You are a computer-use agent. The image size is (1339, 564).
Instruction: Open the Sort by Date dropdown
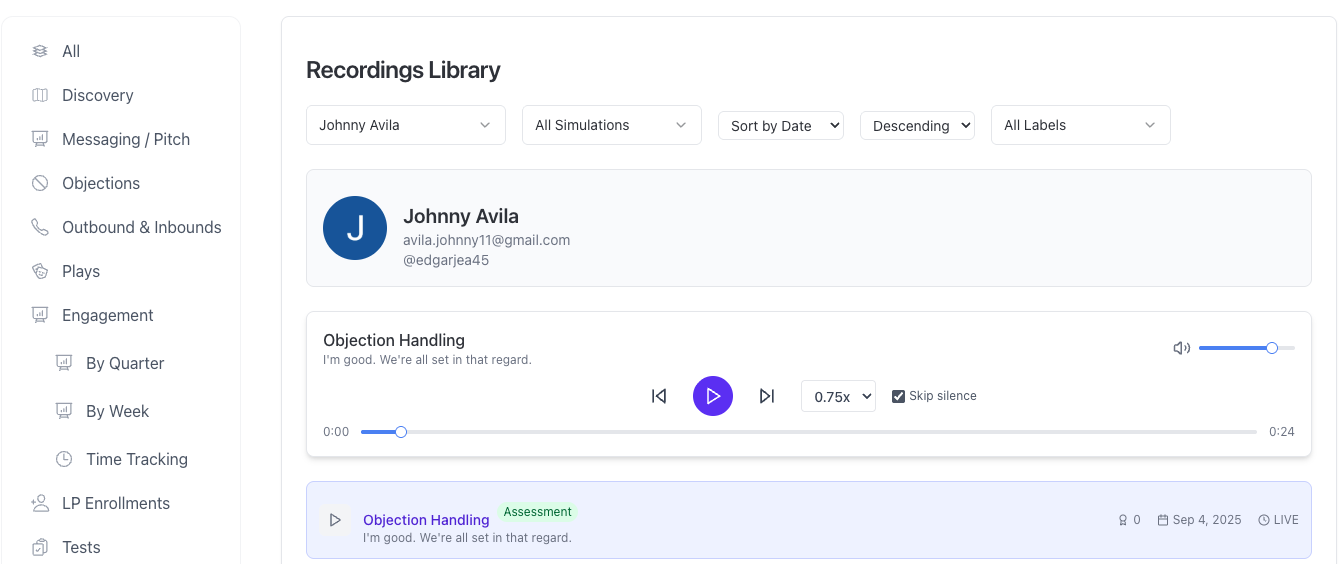coord(781,126)
